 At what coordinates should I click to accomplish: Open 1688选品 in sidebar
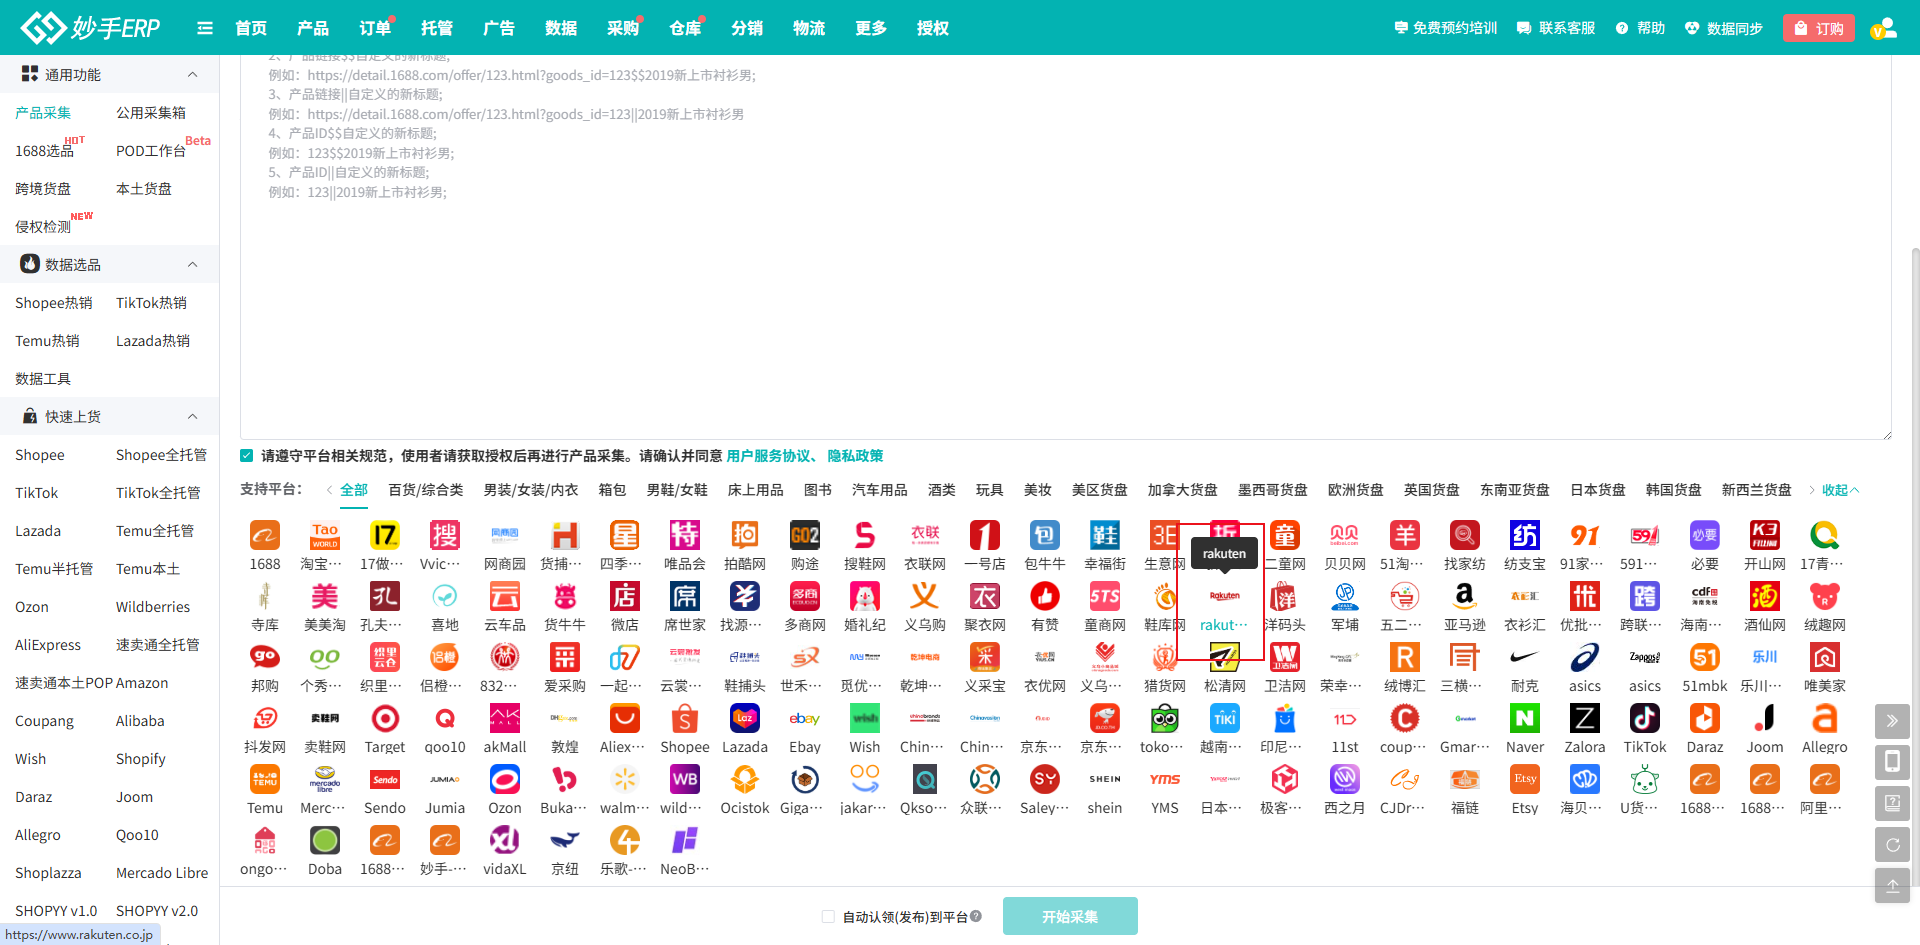44,151
